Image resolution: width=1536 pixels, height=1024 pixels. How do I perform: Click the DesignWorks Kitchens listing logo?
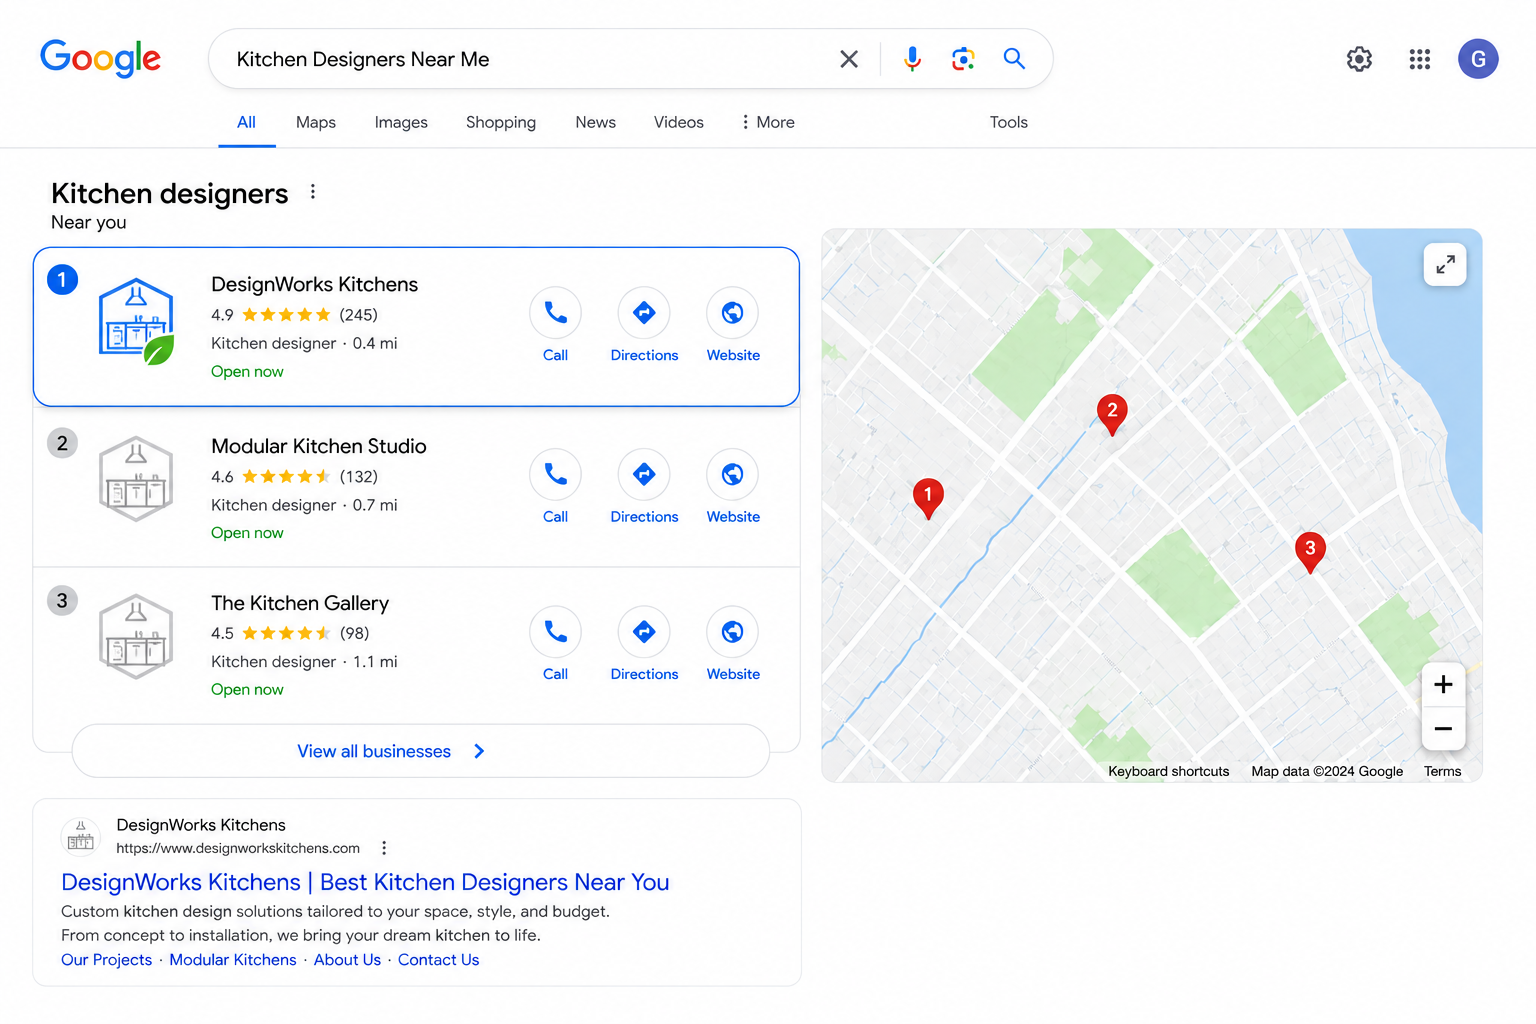[x=137, y=320]
